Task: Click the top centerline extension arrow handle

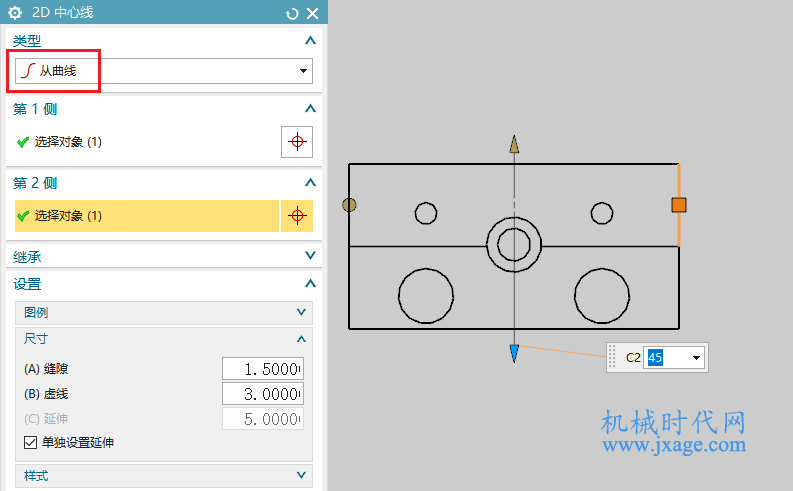Action: [514, 144]
